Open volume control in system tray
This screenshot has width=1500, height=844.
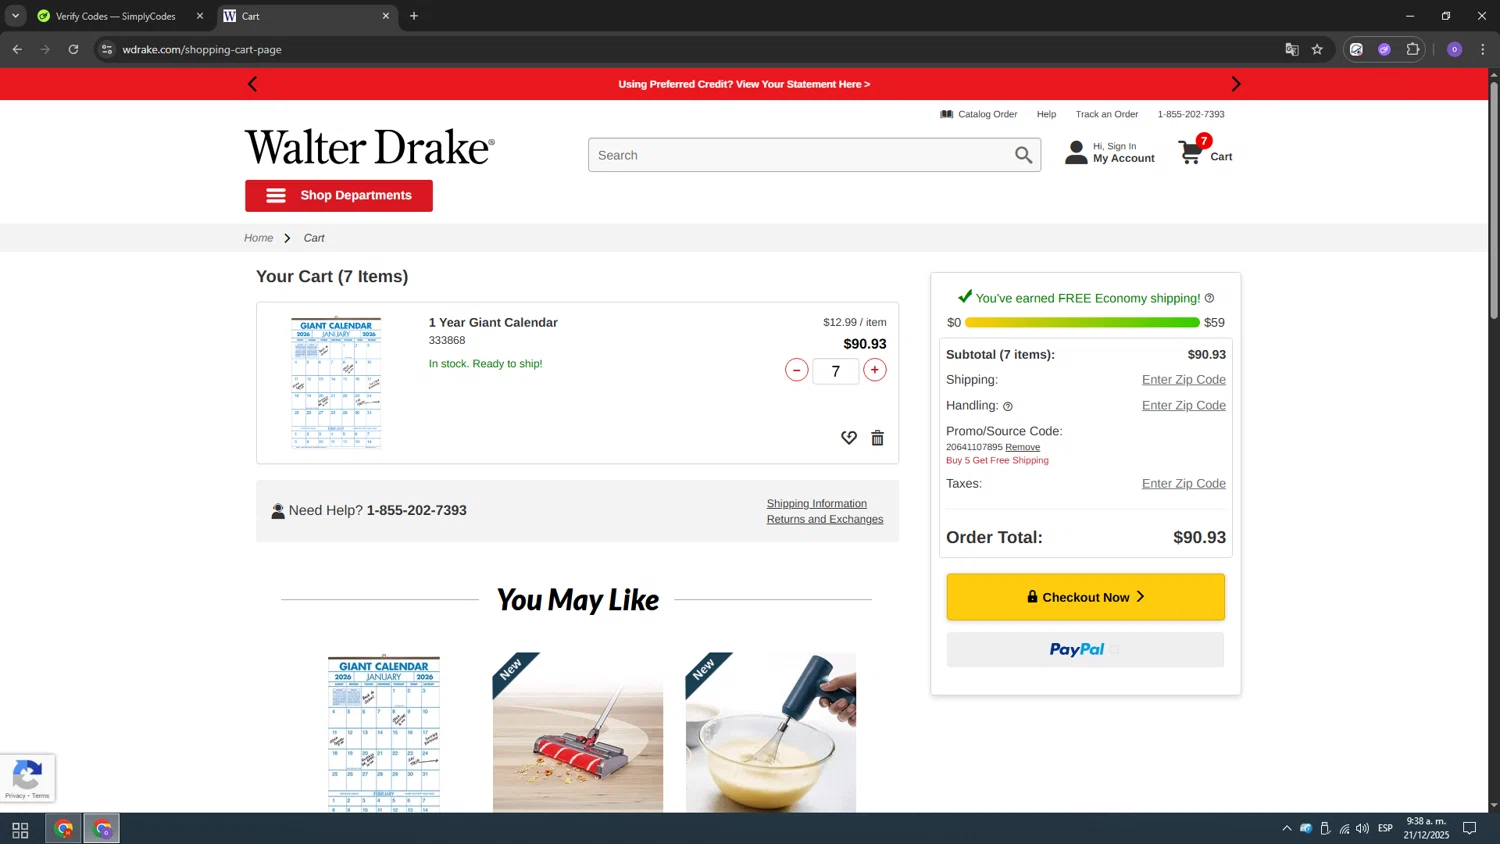click(x=1362, y=829)
